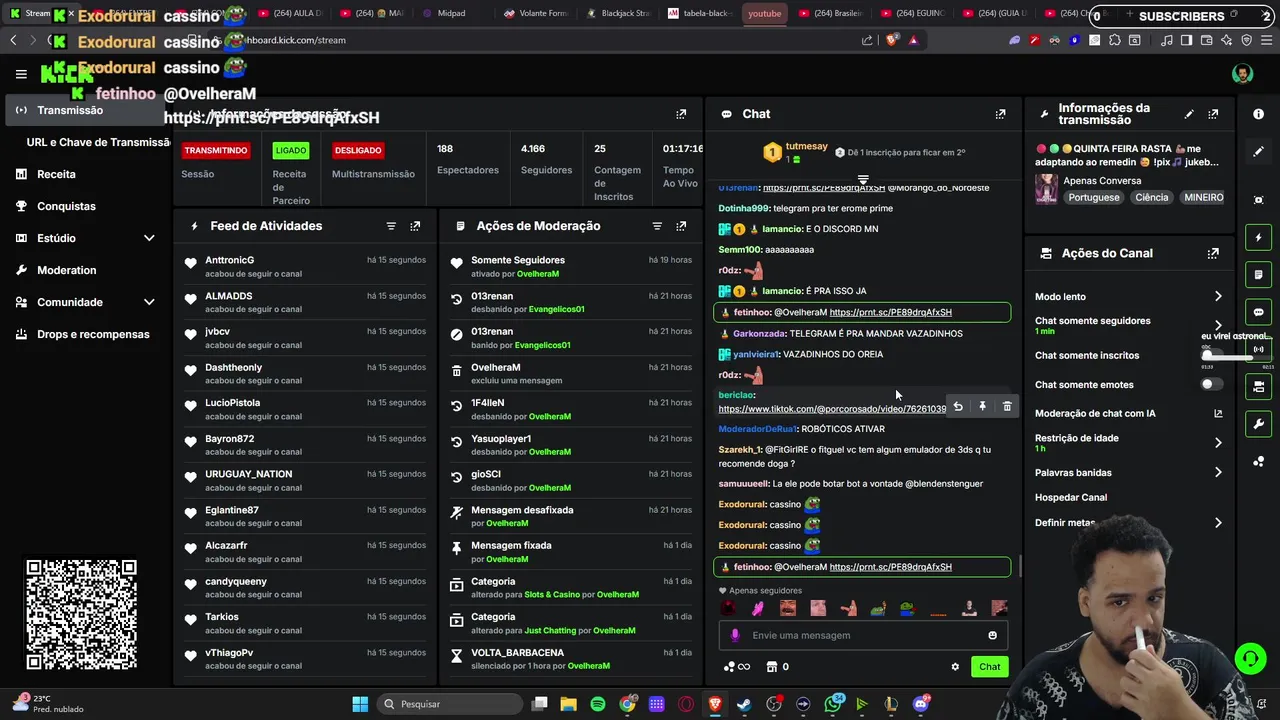
Task: Click the pencil icon in right rail
Action: click(x=1259, y=152)
